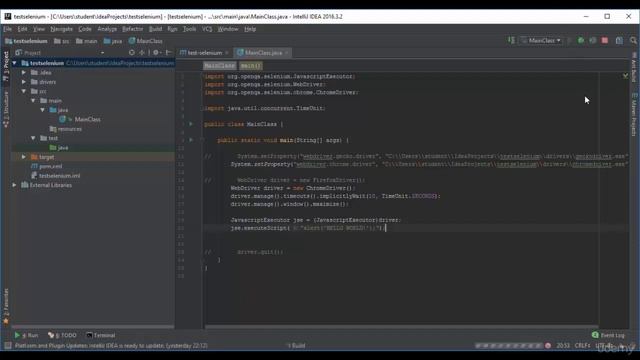Image resolution: width=640 pixels, height=360 pixels.
Task: Open Project Structure icon in the toolbar
Action: click(x=619, y=40)
